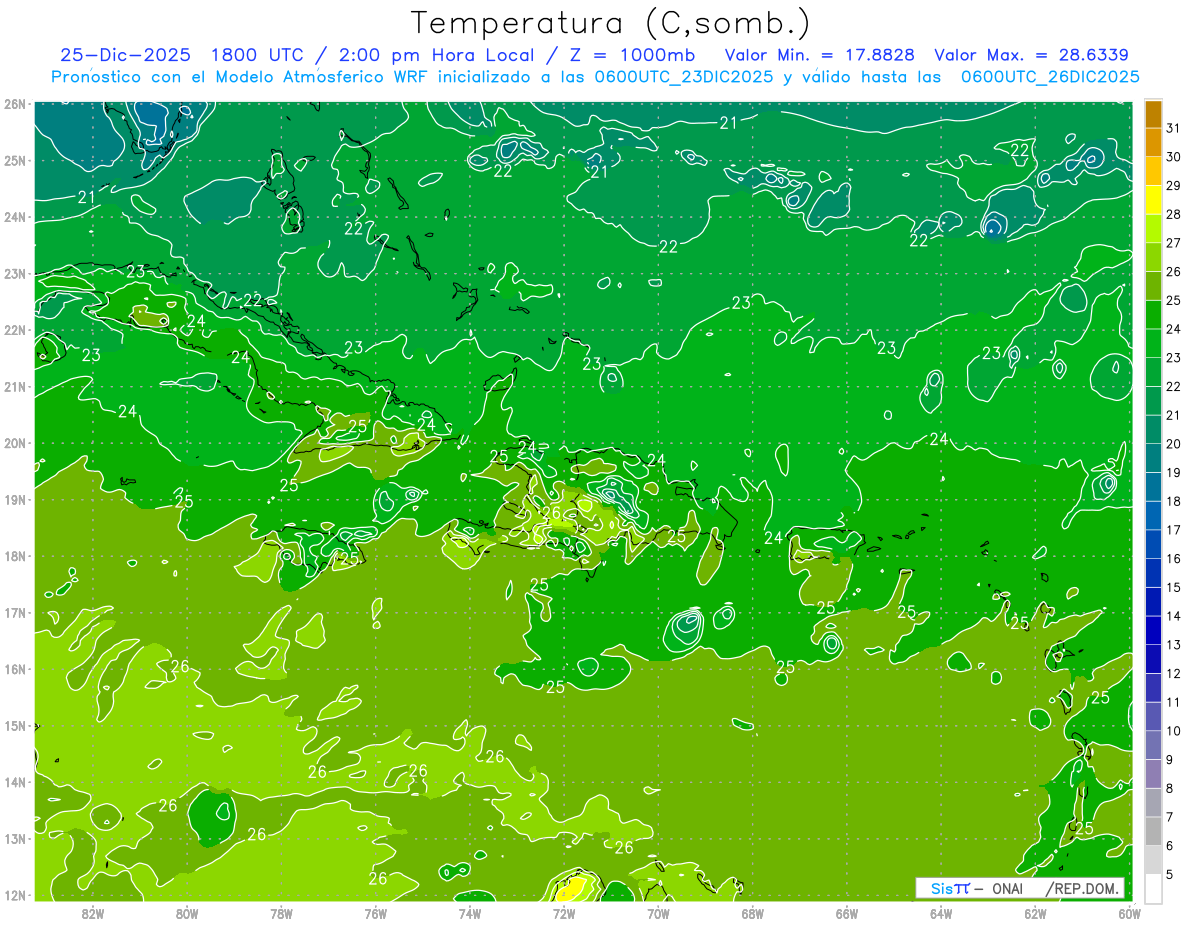Click the 16N latitude axis label
Viewport: 1200px width, 927px height.
click(15, 669)
